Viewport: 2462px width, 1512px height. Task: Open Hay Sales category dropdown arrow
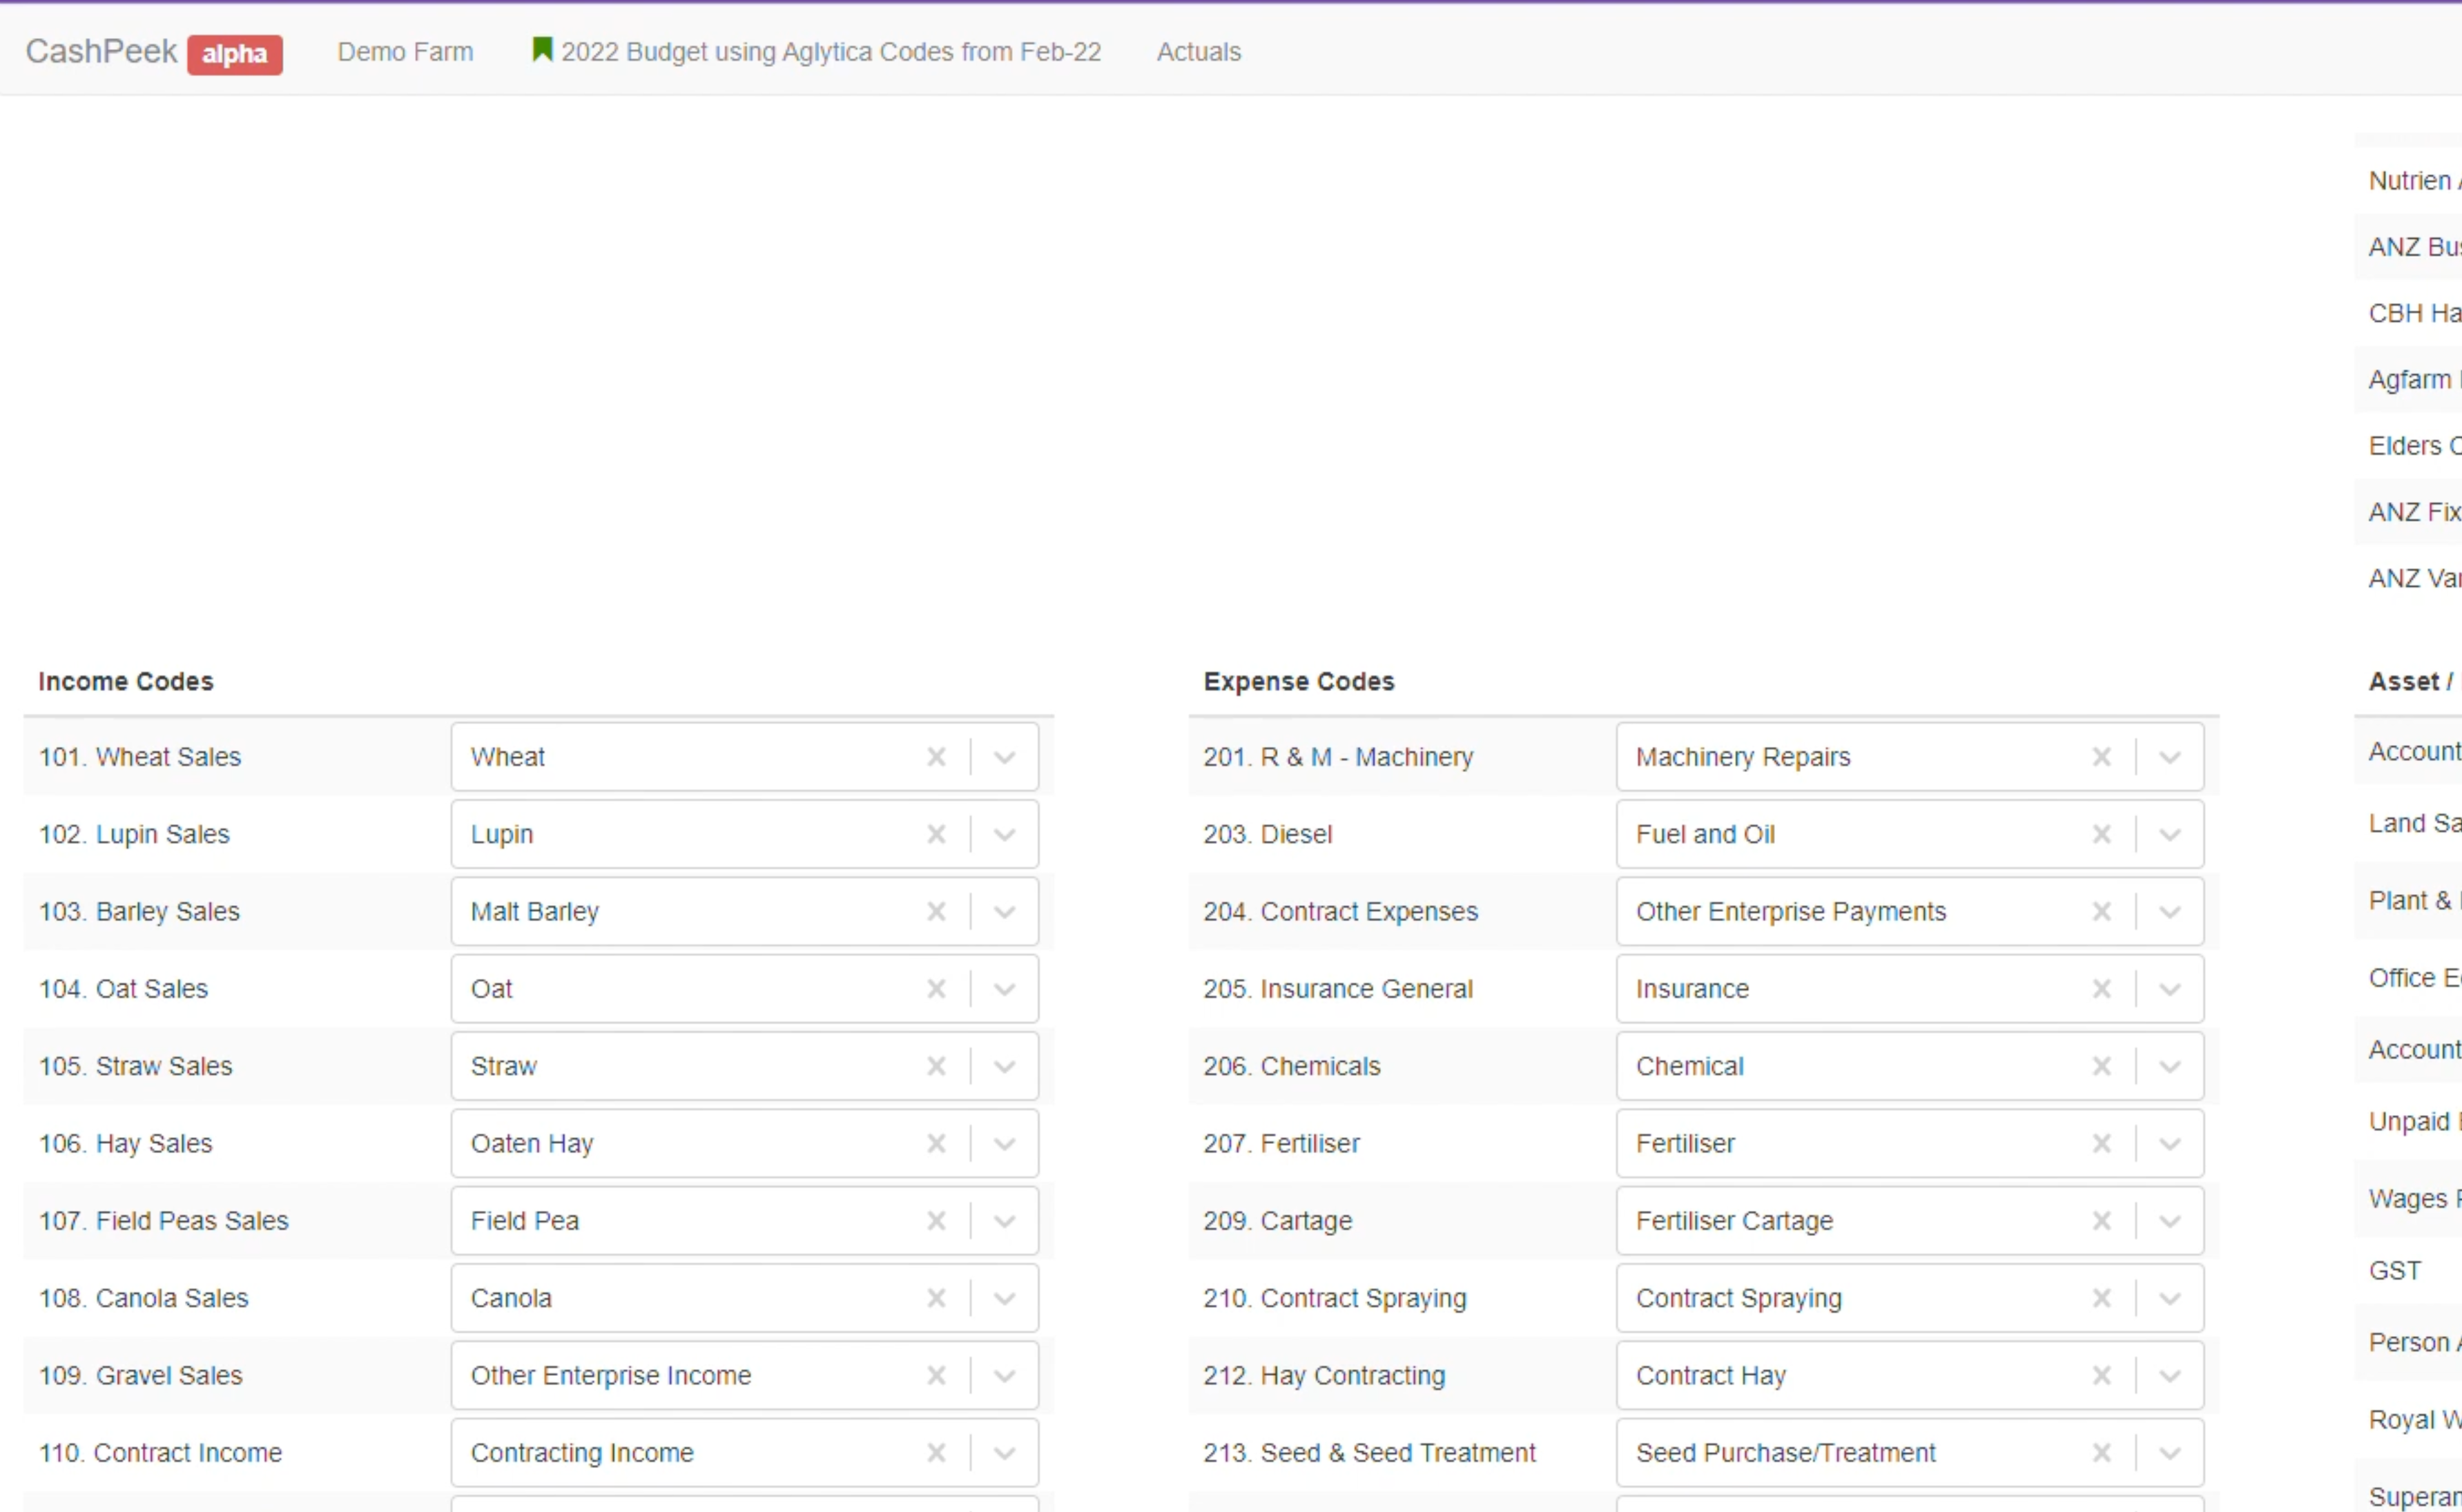point(1004,1143)
